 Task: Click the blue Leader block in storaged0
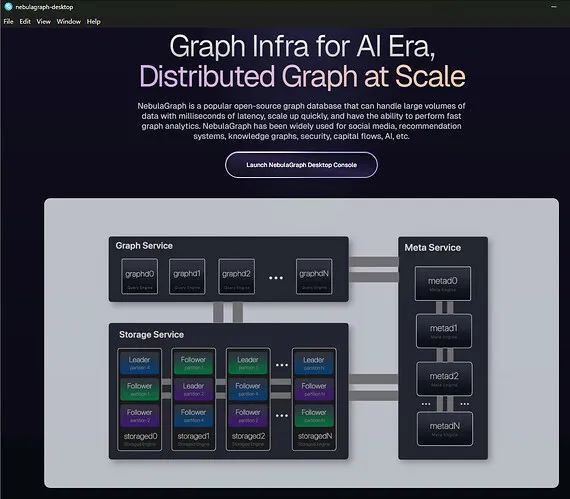pos(140,362)
